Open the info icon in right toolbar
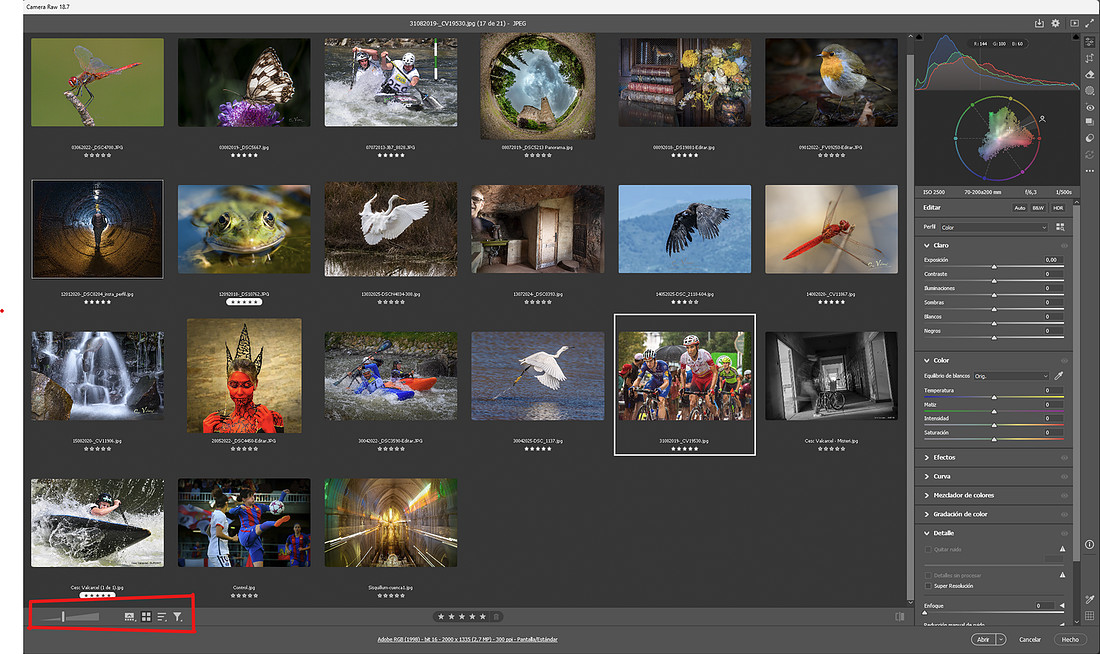 coord(1089,545)
